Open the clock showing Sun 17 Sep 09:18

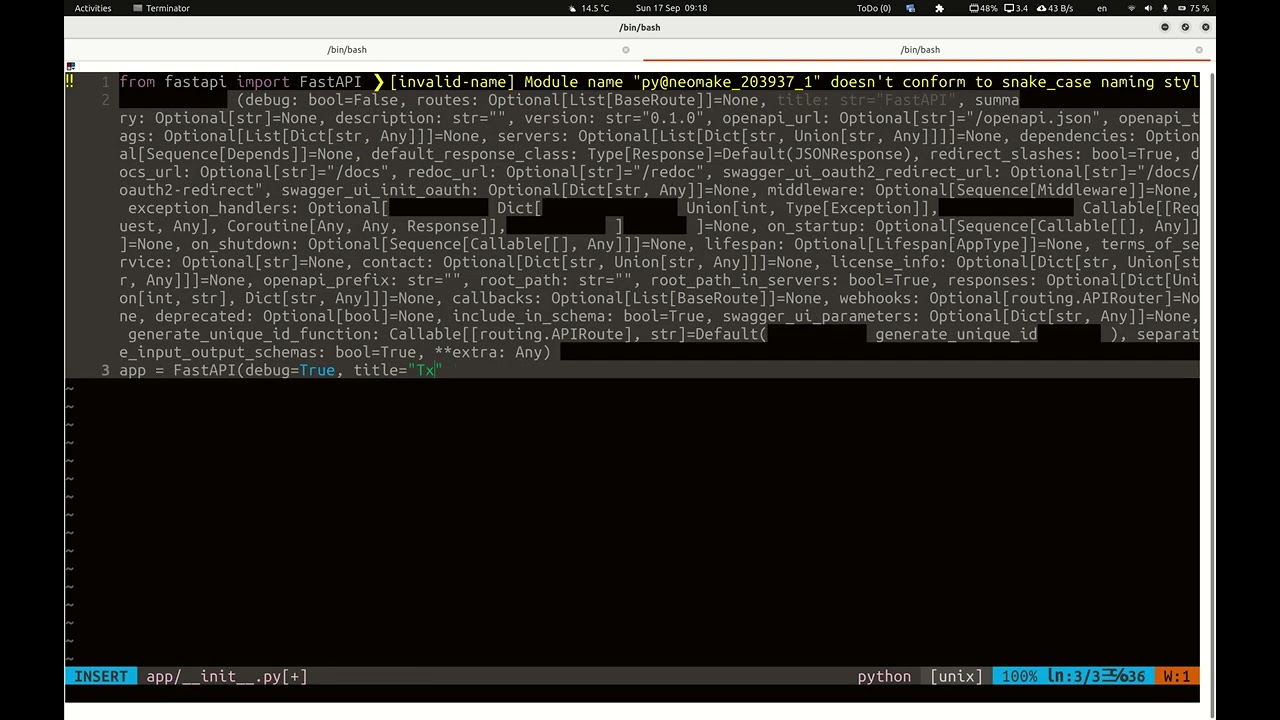pyautogui.click(x=672, y=8)
